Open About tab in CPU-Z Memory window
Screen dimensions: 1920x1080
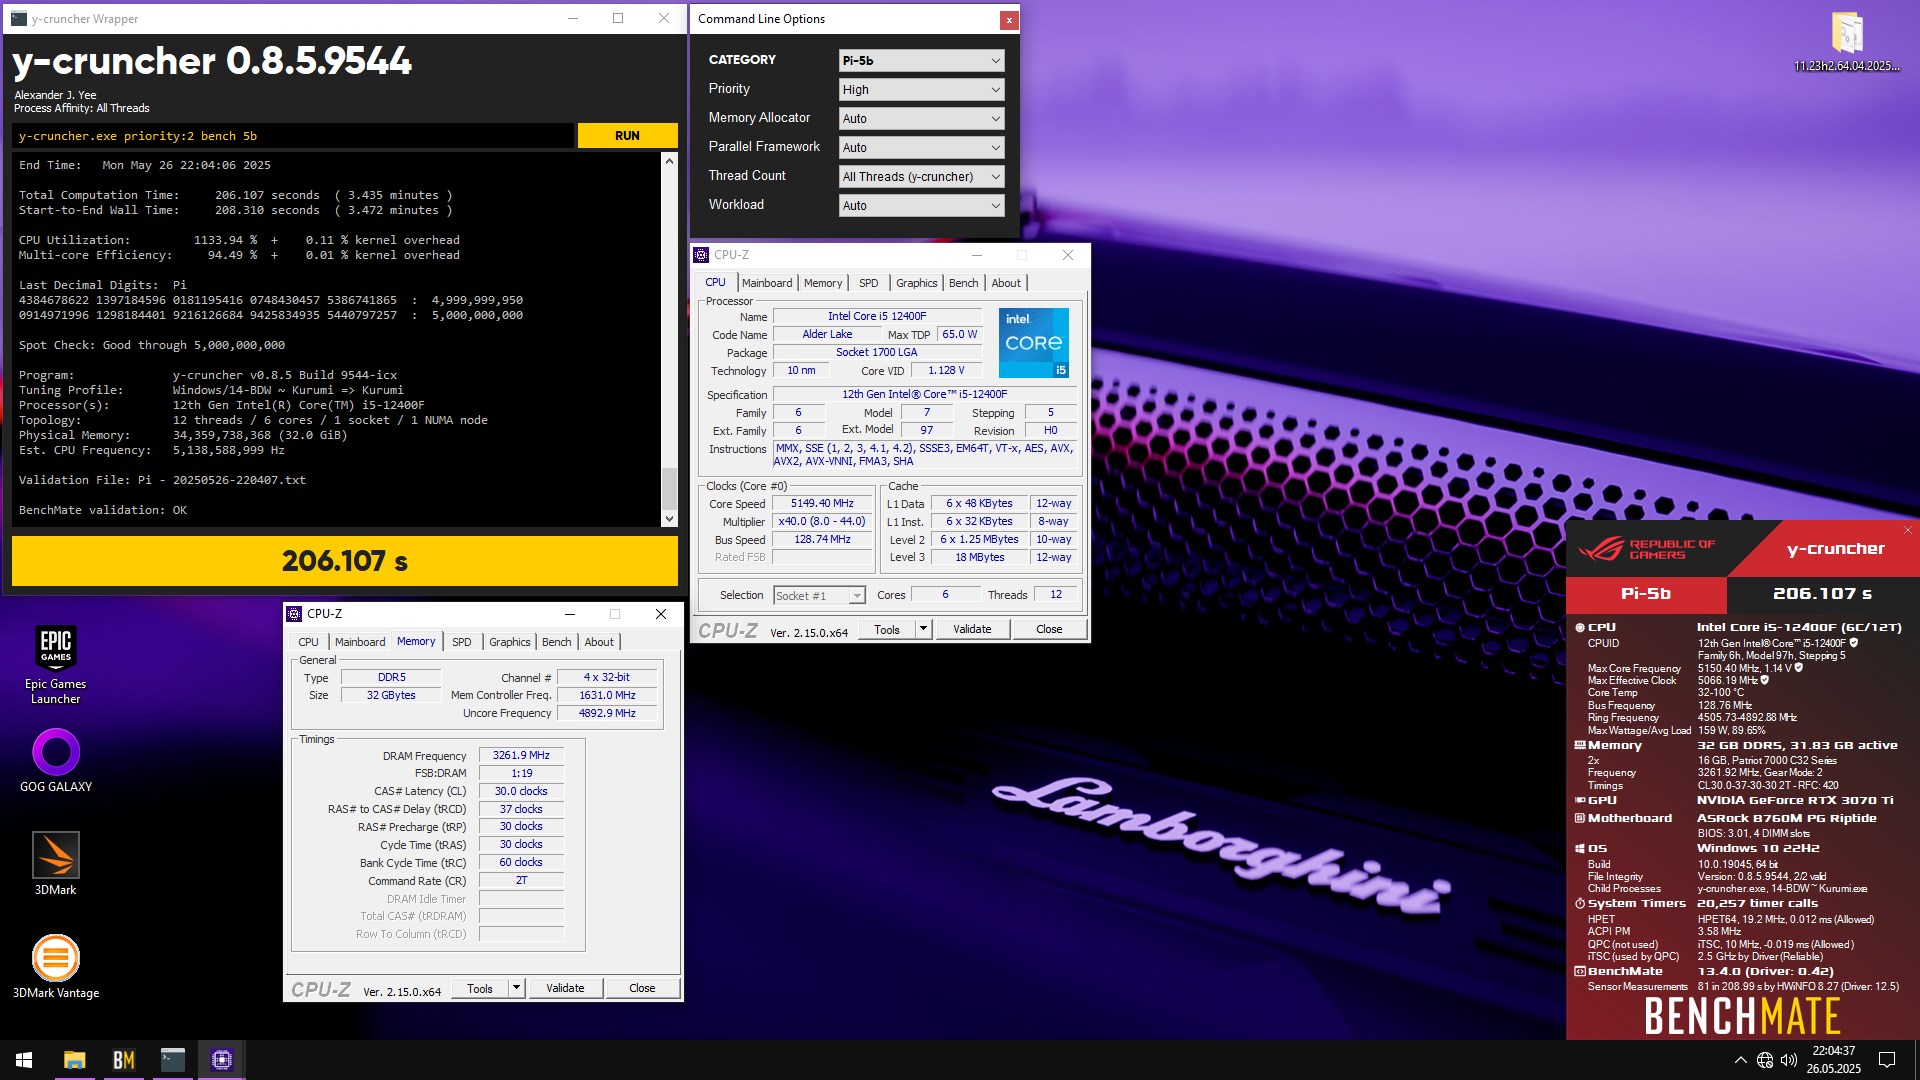click(599, 642)
